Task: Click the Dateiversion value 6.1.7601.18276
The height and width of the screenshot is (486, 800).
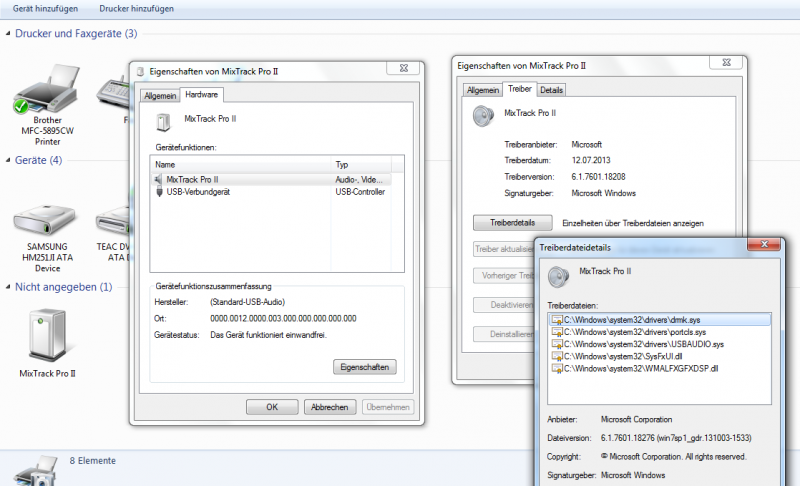Action: (x=676, y=438)
